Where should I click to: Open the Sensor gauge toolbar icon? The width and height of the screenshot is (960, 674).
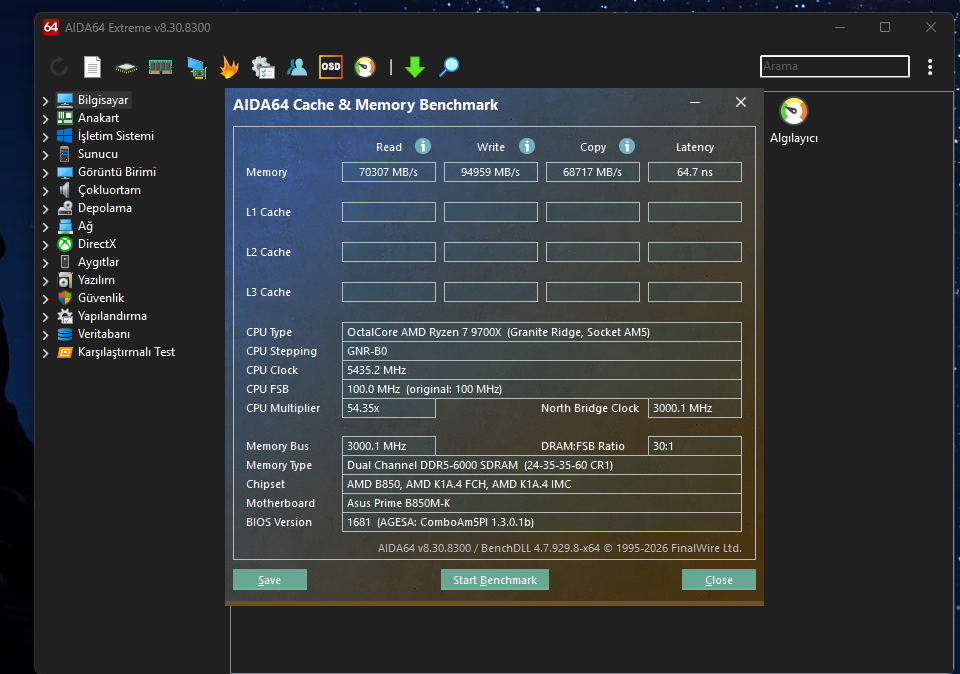coord(365,67)
